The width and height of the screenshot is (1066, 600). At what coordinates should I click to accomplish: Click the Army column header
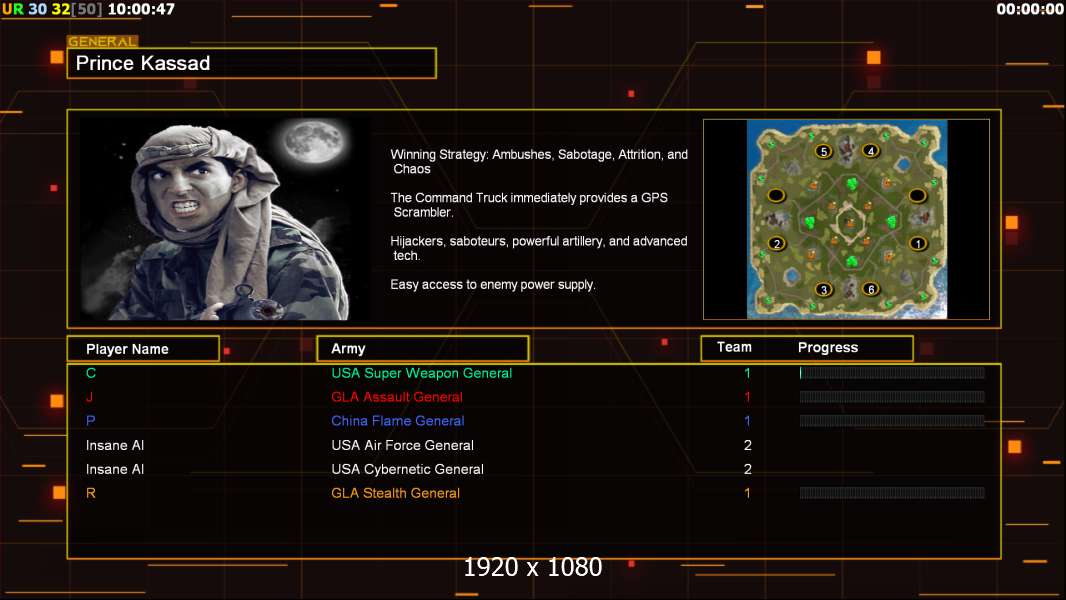tap(423, 349)
